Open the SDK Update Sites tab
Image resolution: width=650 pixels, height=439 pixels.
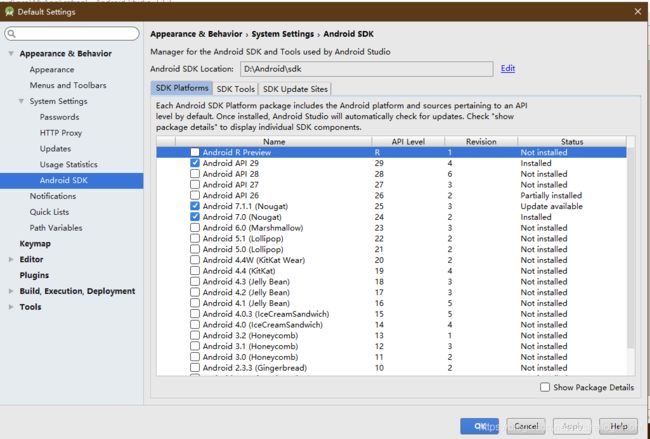pos(295,89)
